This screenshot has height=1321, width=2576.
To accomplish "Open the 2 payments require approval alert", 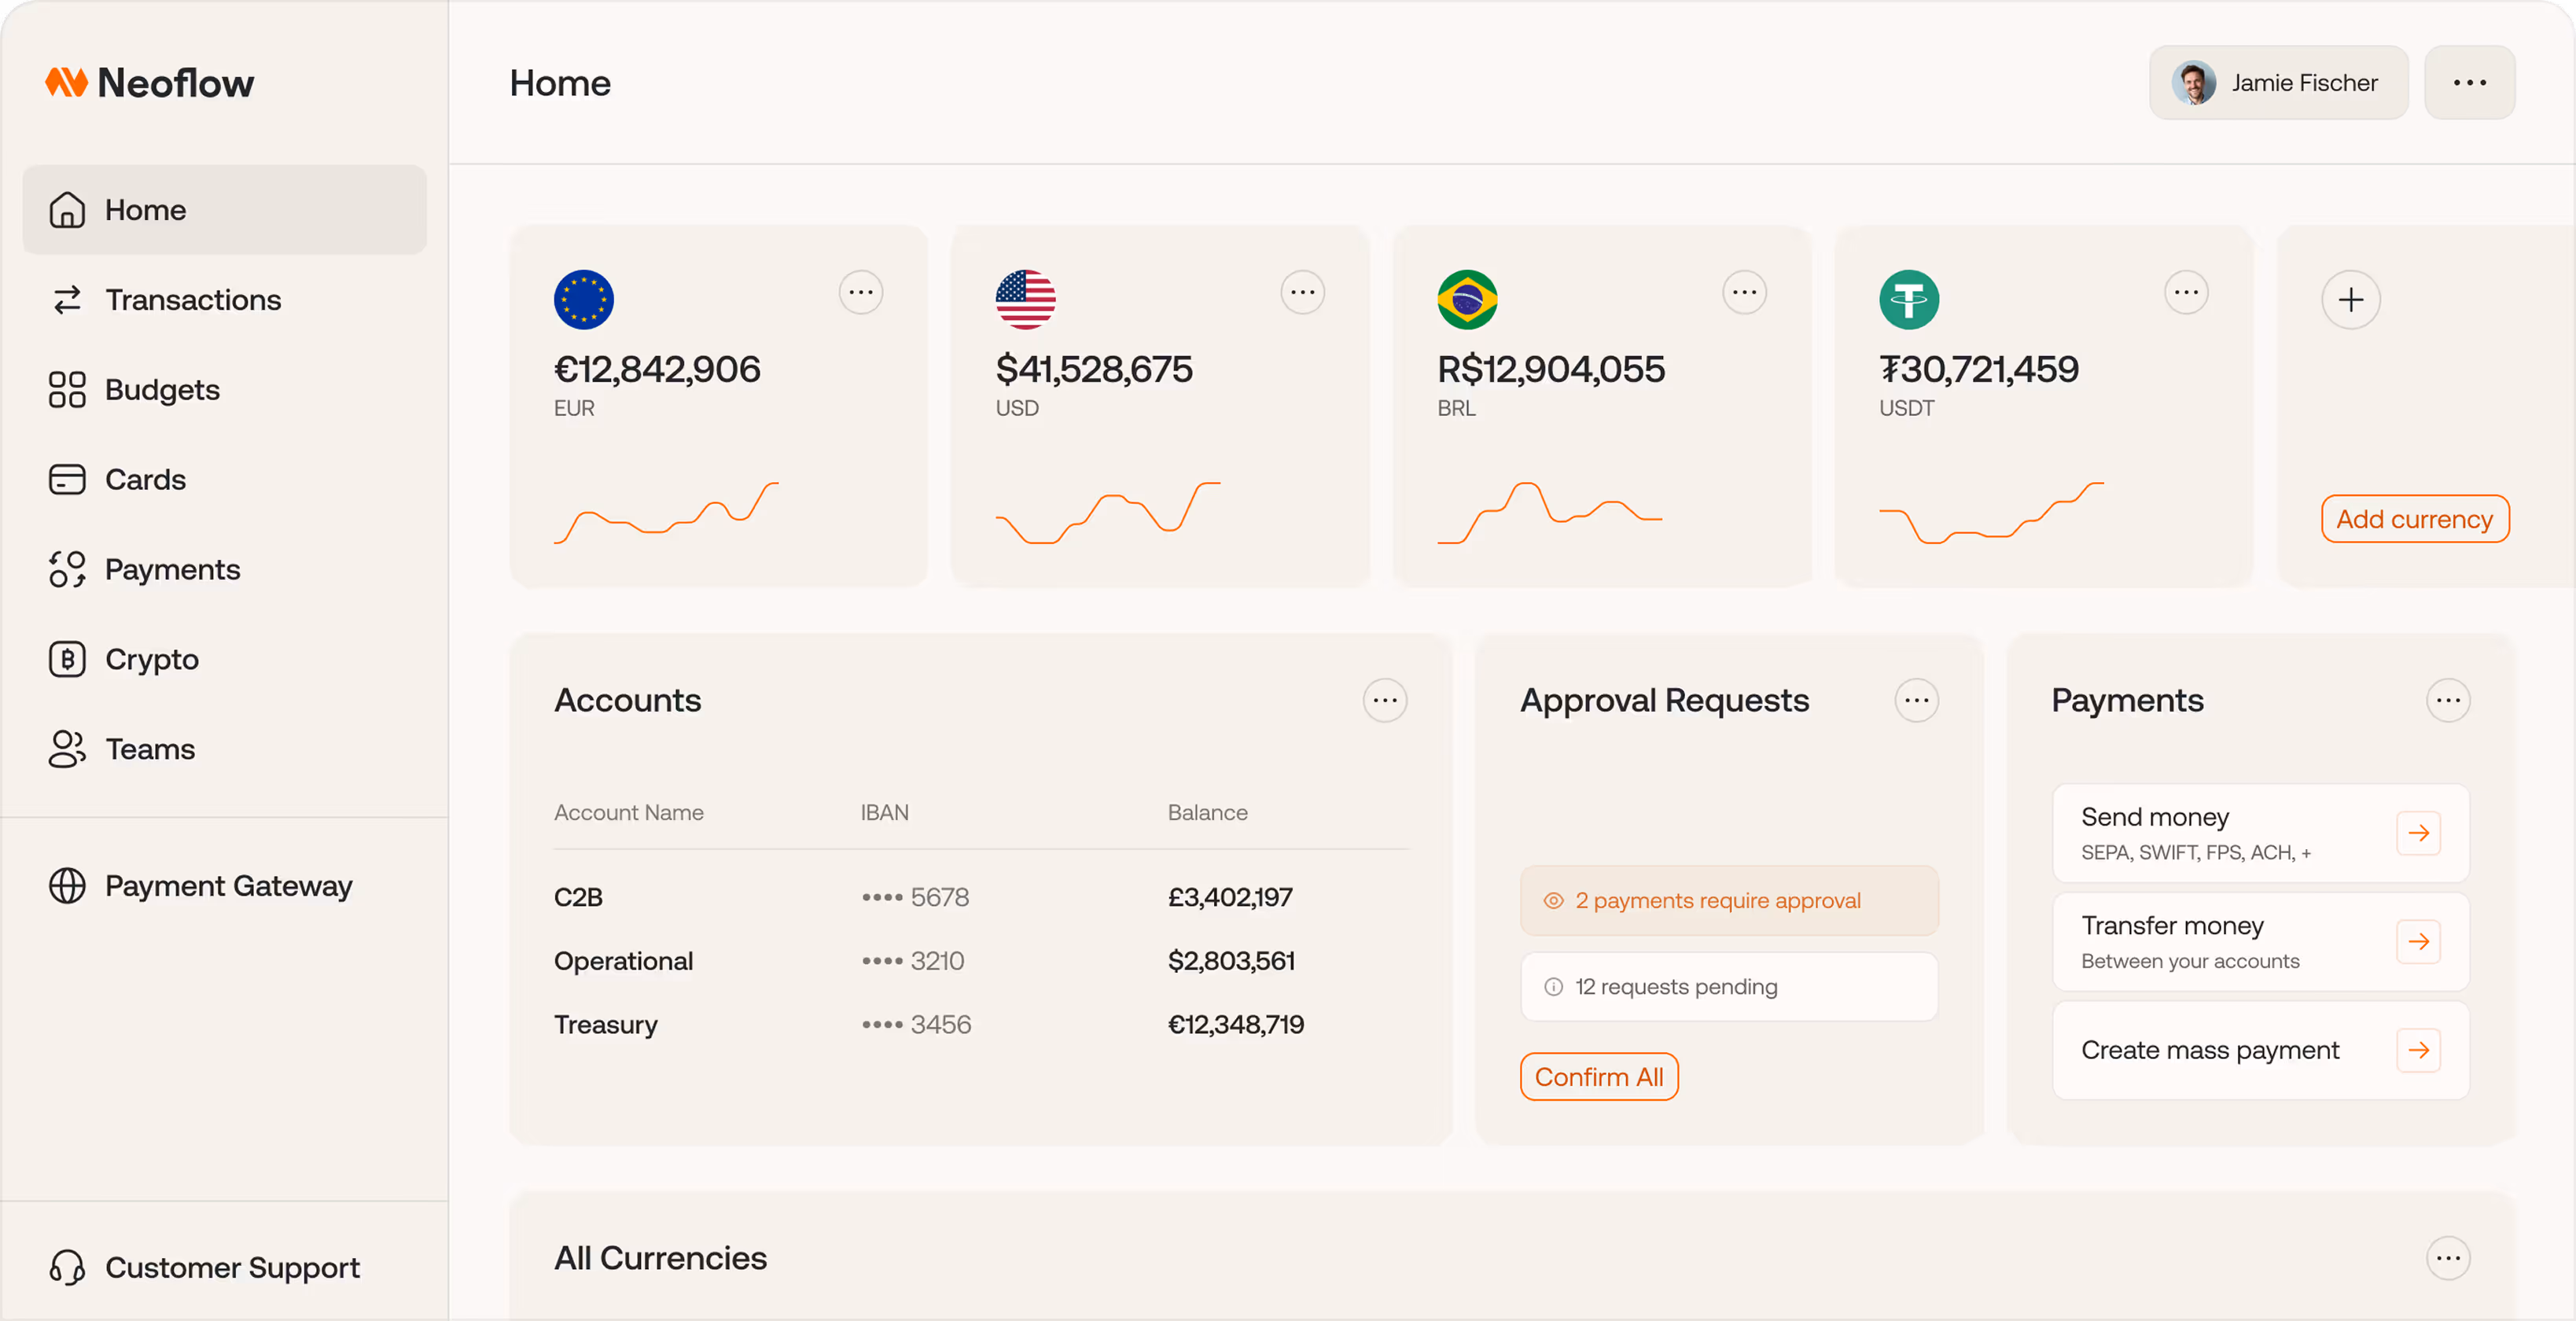I will [1729, 900].
